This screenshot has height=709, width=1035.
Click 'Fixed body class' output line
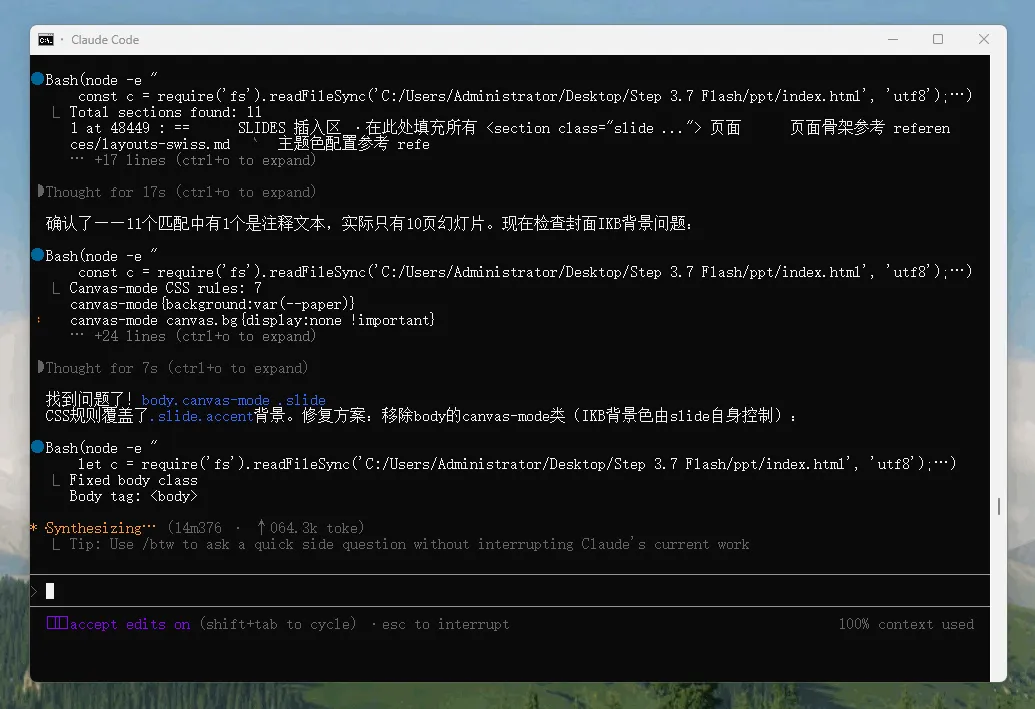click(x=133, y=480)
